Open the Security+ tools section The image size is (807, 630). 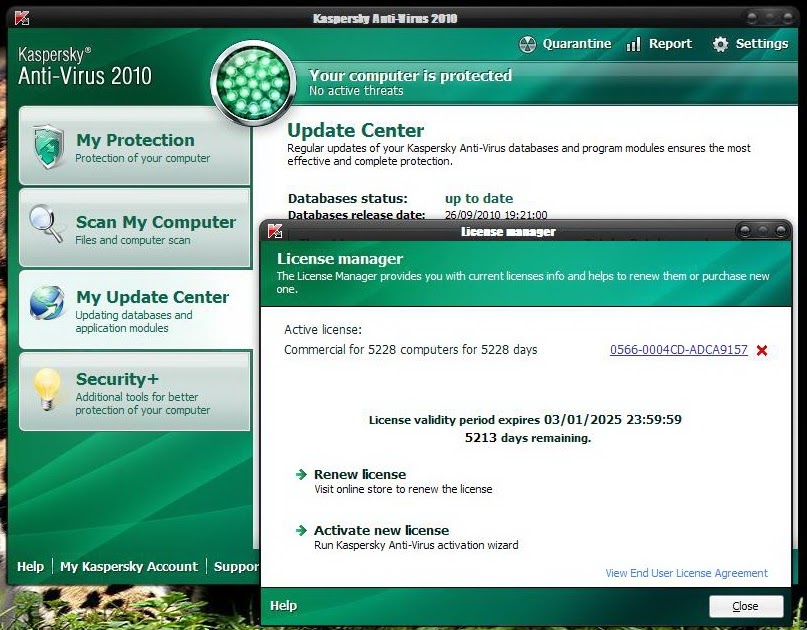[134, 392]
